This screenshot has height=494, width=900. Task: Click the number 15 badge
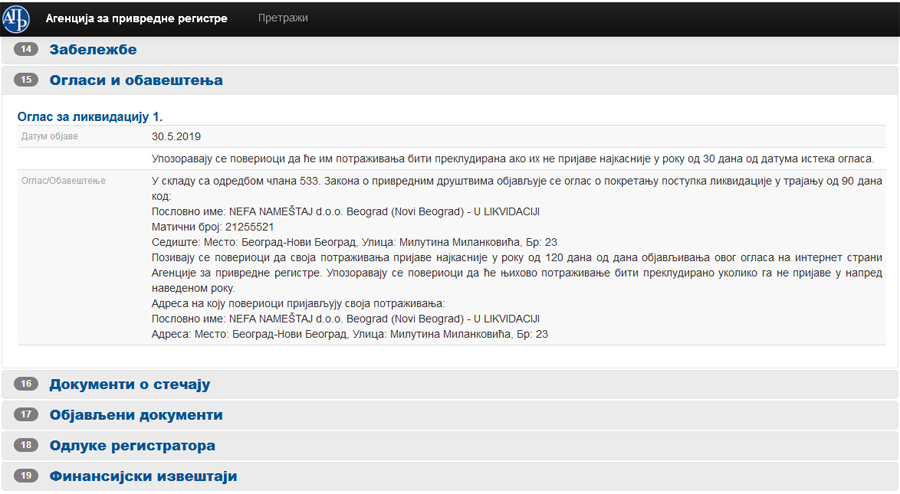[x=26, y=80]
